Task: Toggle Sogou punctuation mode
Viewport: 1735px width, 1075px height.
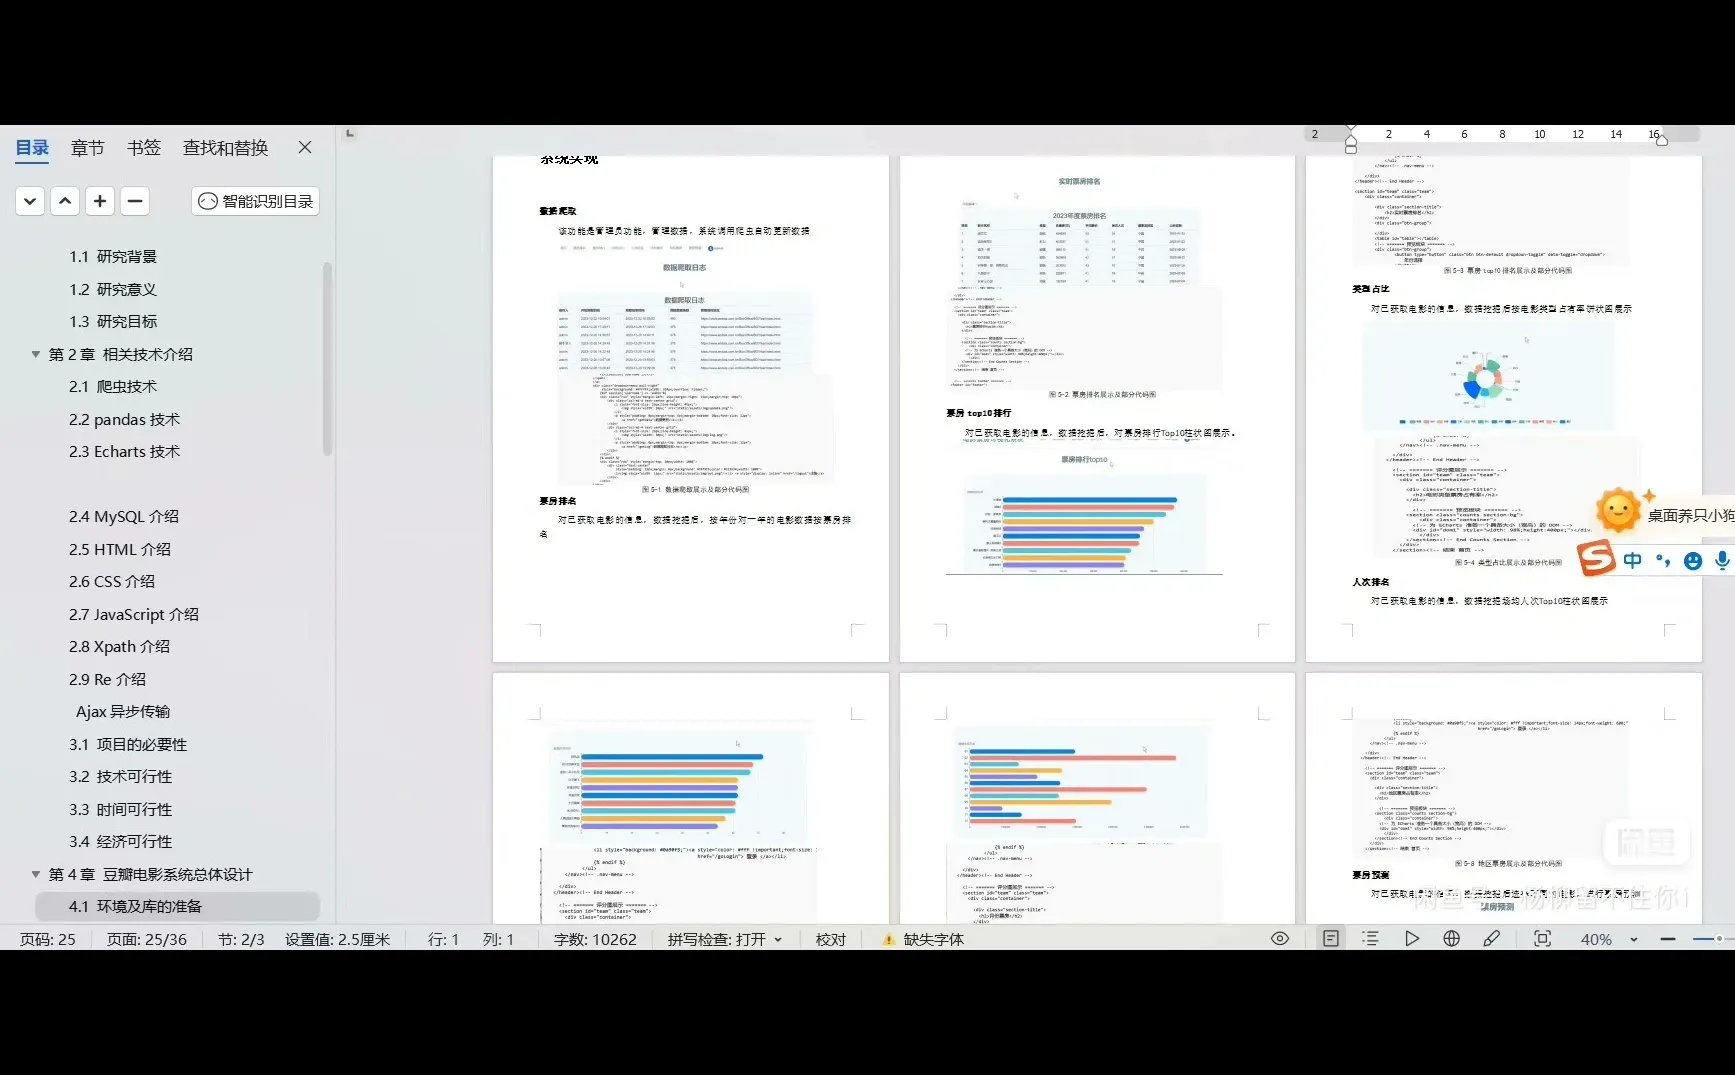Action: pyautogui.click(x=1663, y=561)
